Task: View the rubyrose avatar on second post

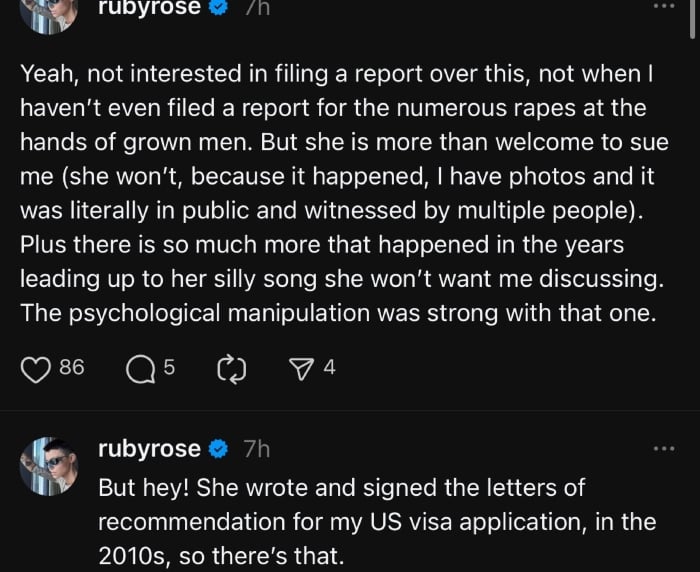Action: click(49, 466)
